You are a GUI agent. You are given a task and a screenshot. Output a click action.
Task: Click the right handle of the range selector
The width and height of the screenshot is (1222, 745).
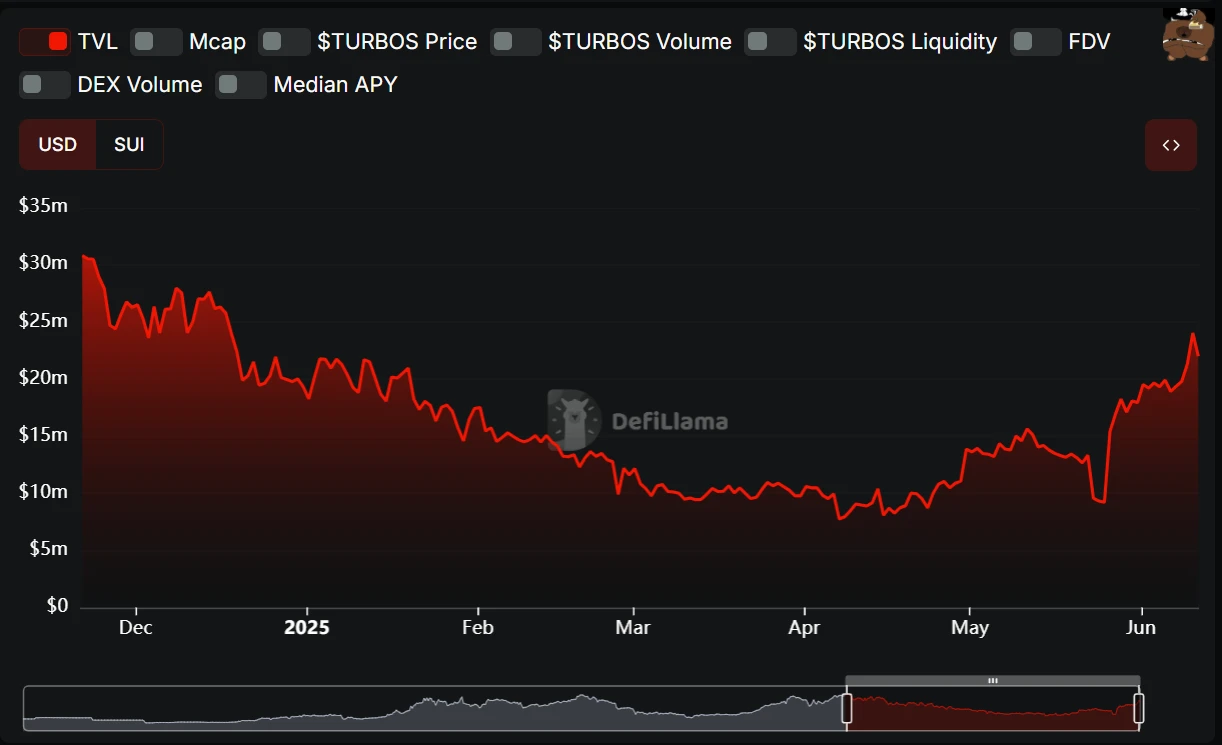1138,709
